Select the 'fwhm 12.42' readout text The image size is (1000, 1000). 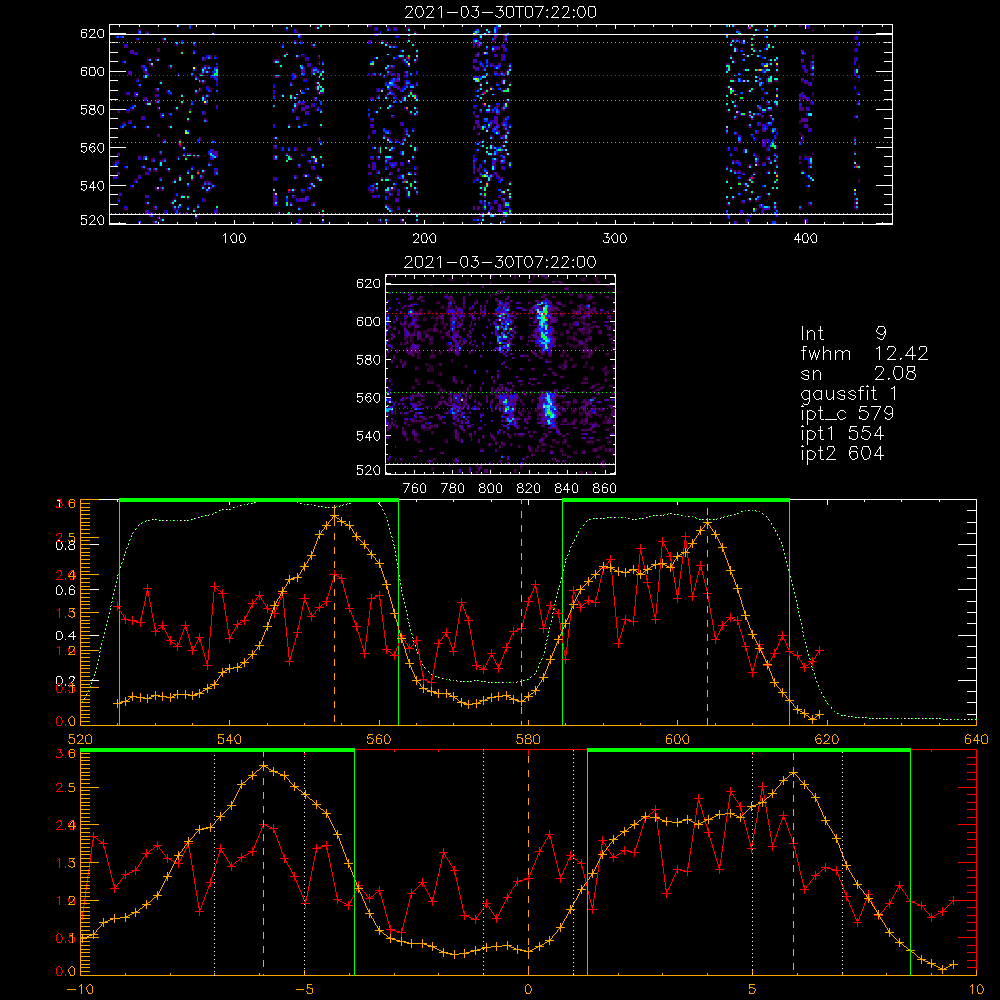[864, 353]
